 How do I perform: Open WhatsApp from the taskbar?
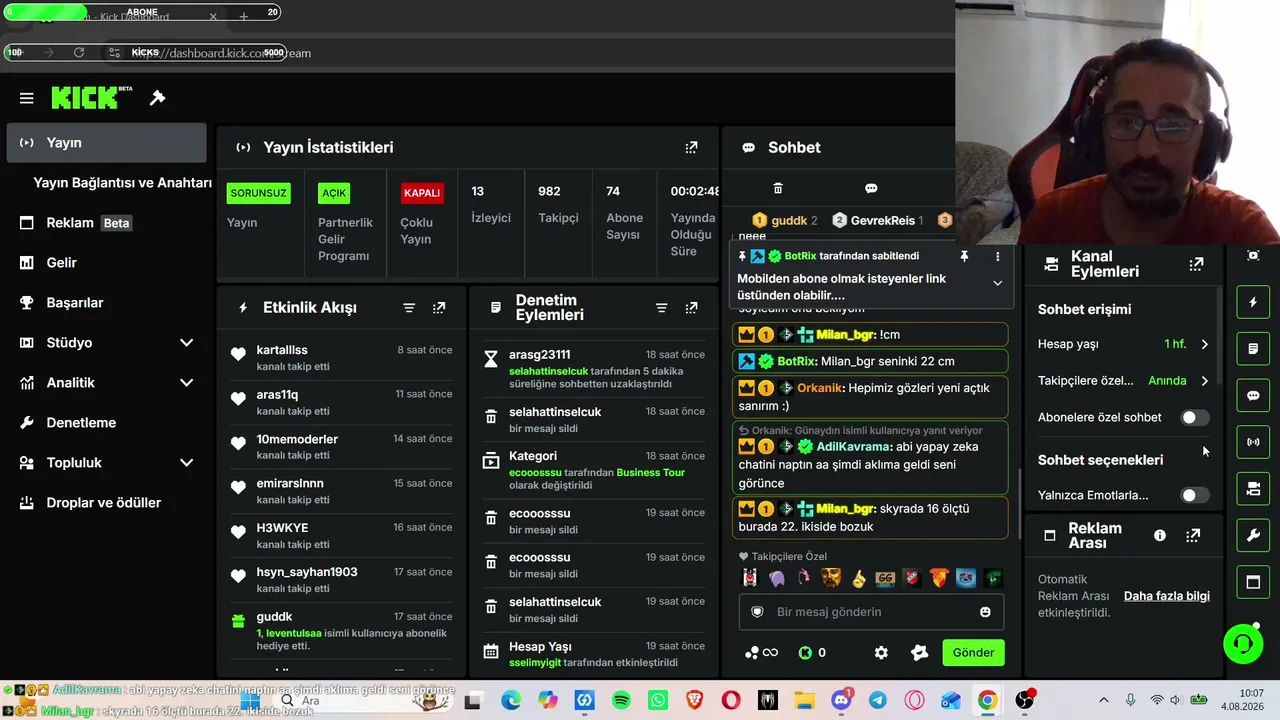(657, 701)
